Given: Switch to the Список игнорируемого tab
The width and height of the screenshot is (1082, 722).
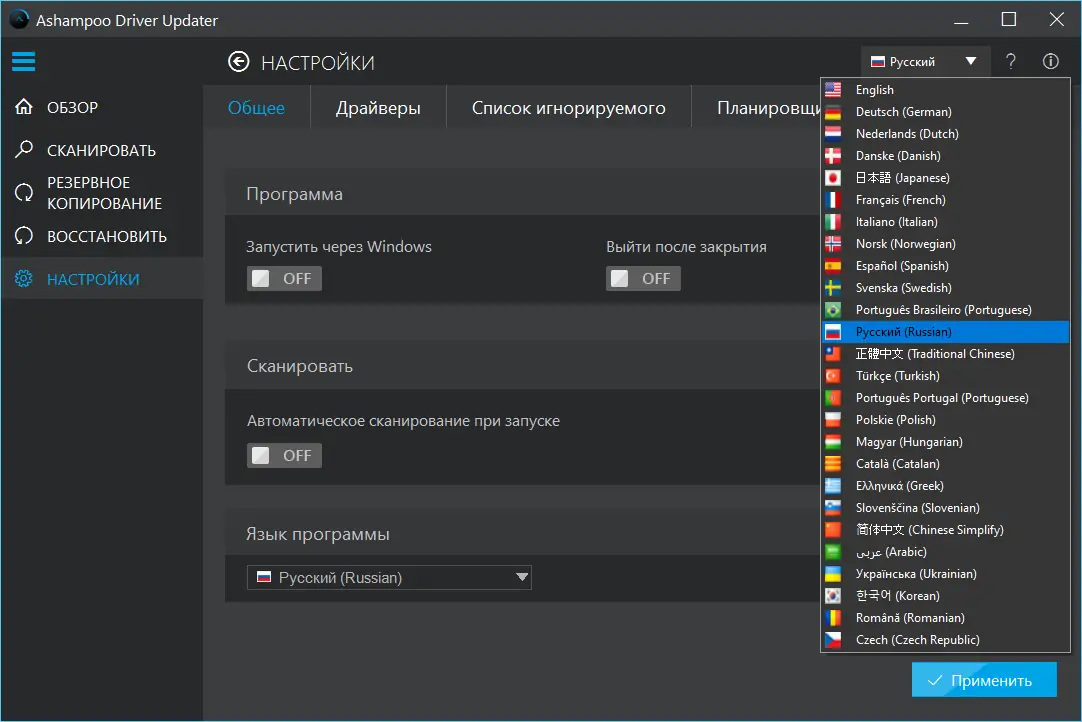Looking at the screenshot, I should pyautogui.click(x=569, y=108).
